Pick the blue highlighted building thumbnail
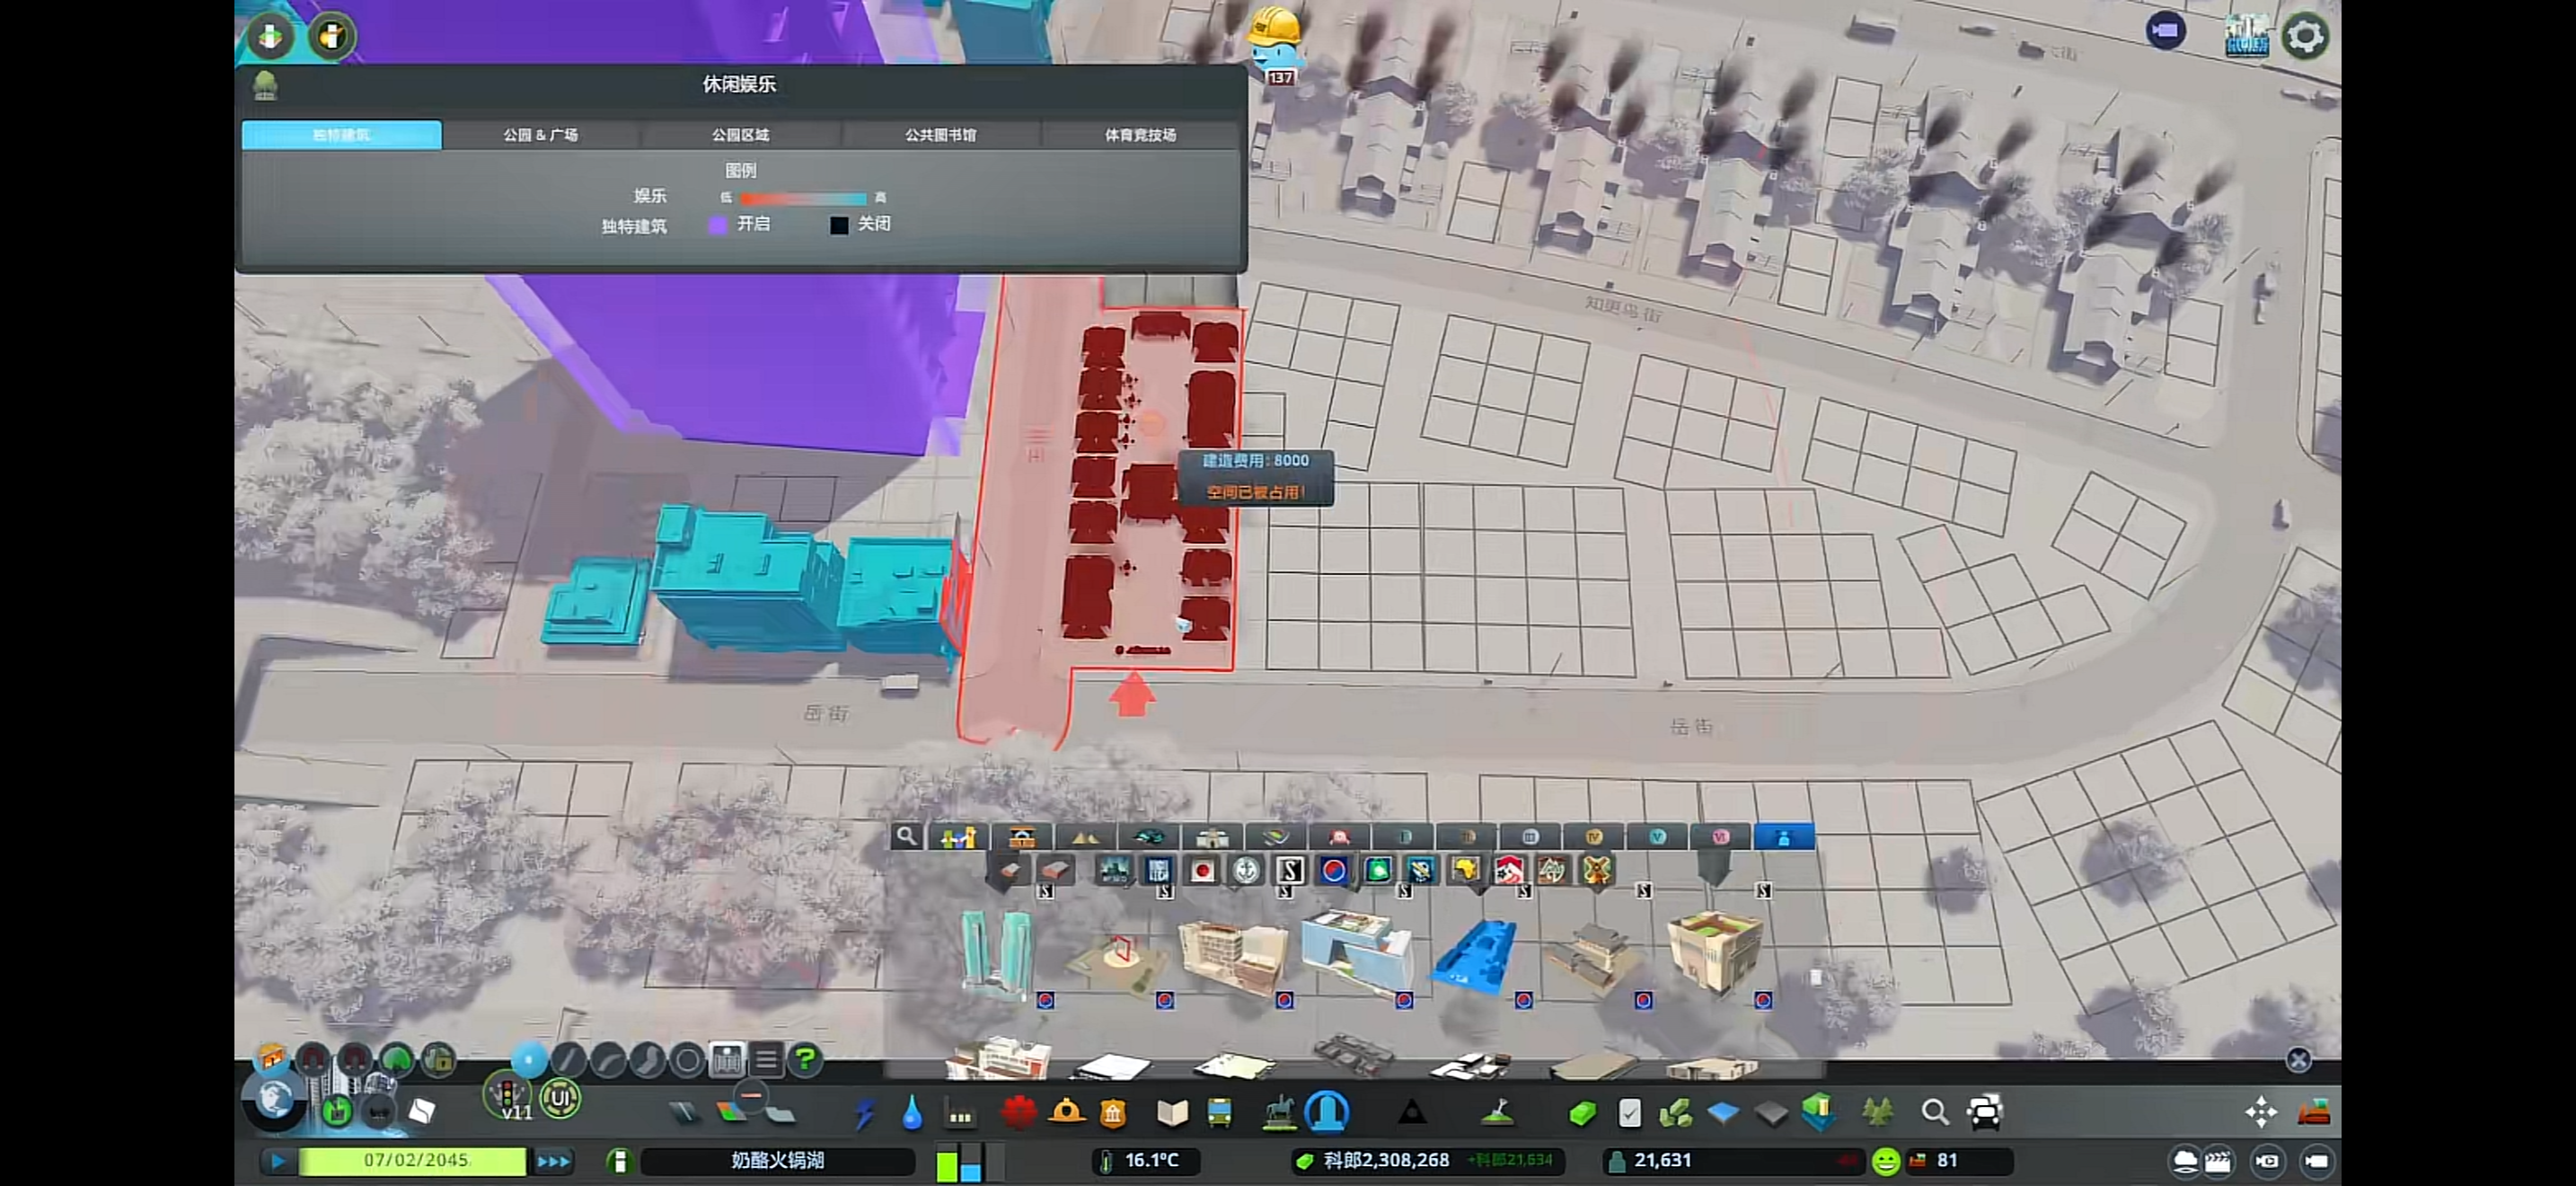The width and height of the screenshot is (2576, 1186). [x=1475, y=957]
